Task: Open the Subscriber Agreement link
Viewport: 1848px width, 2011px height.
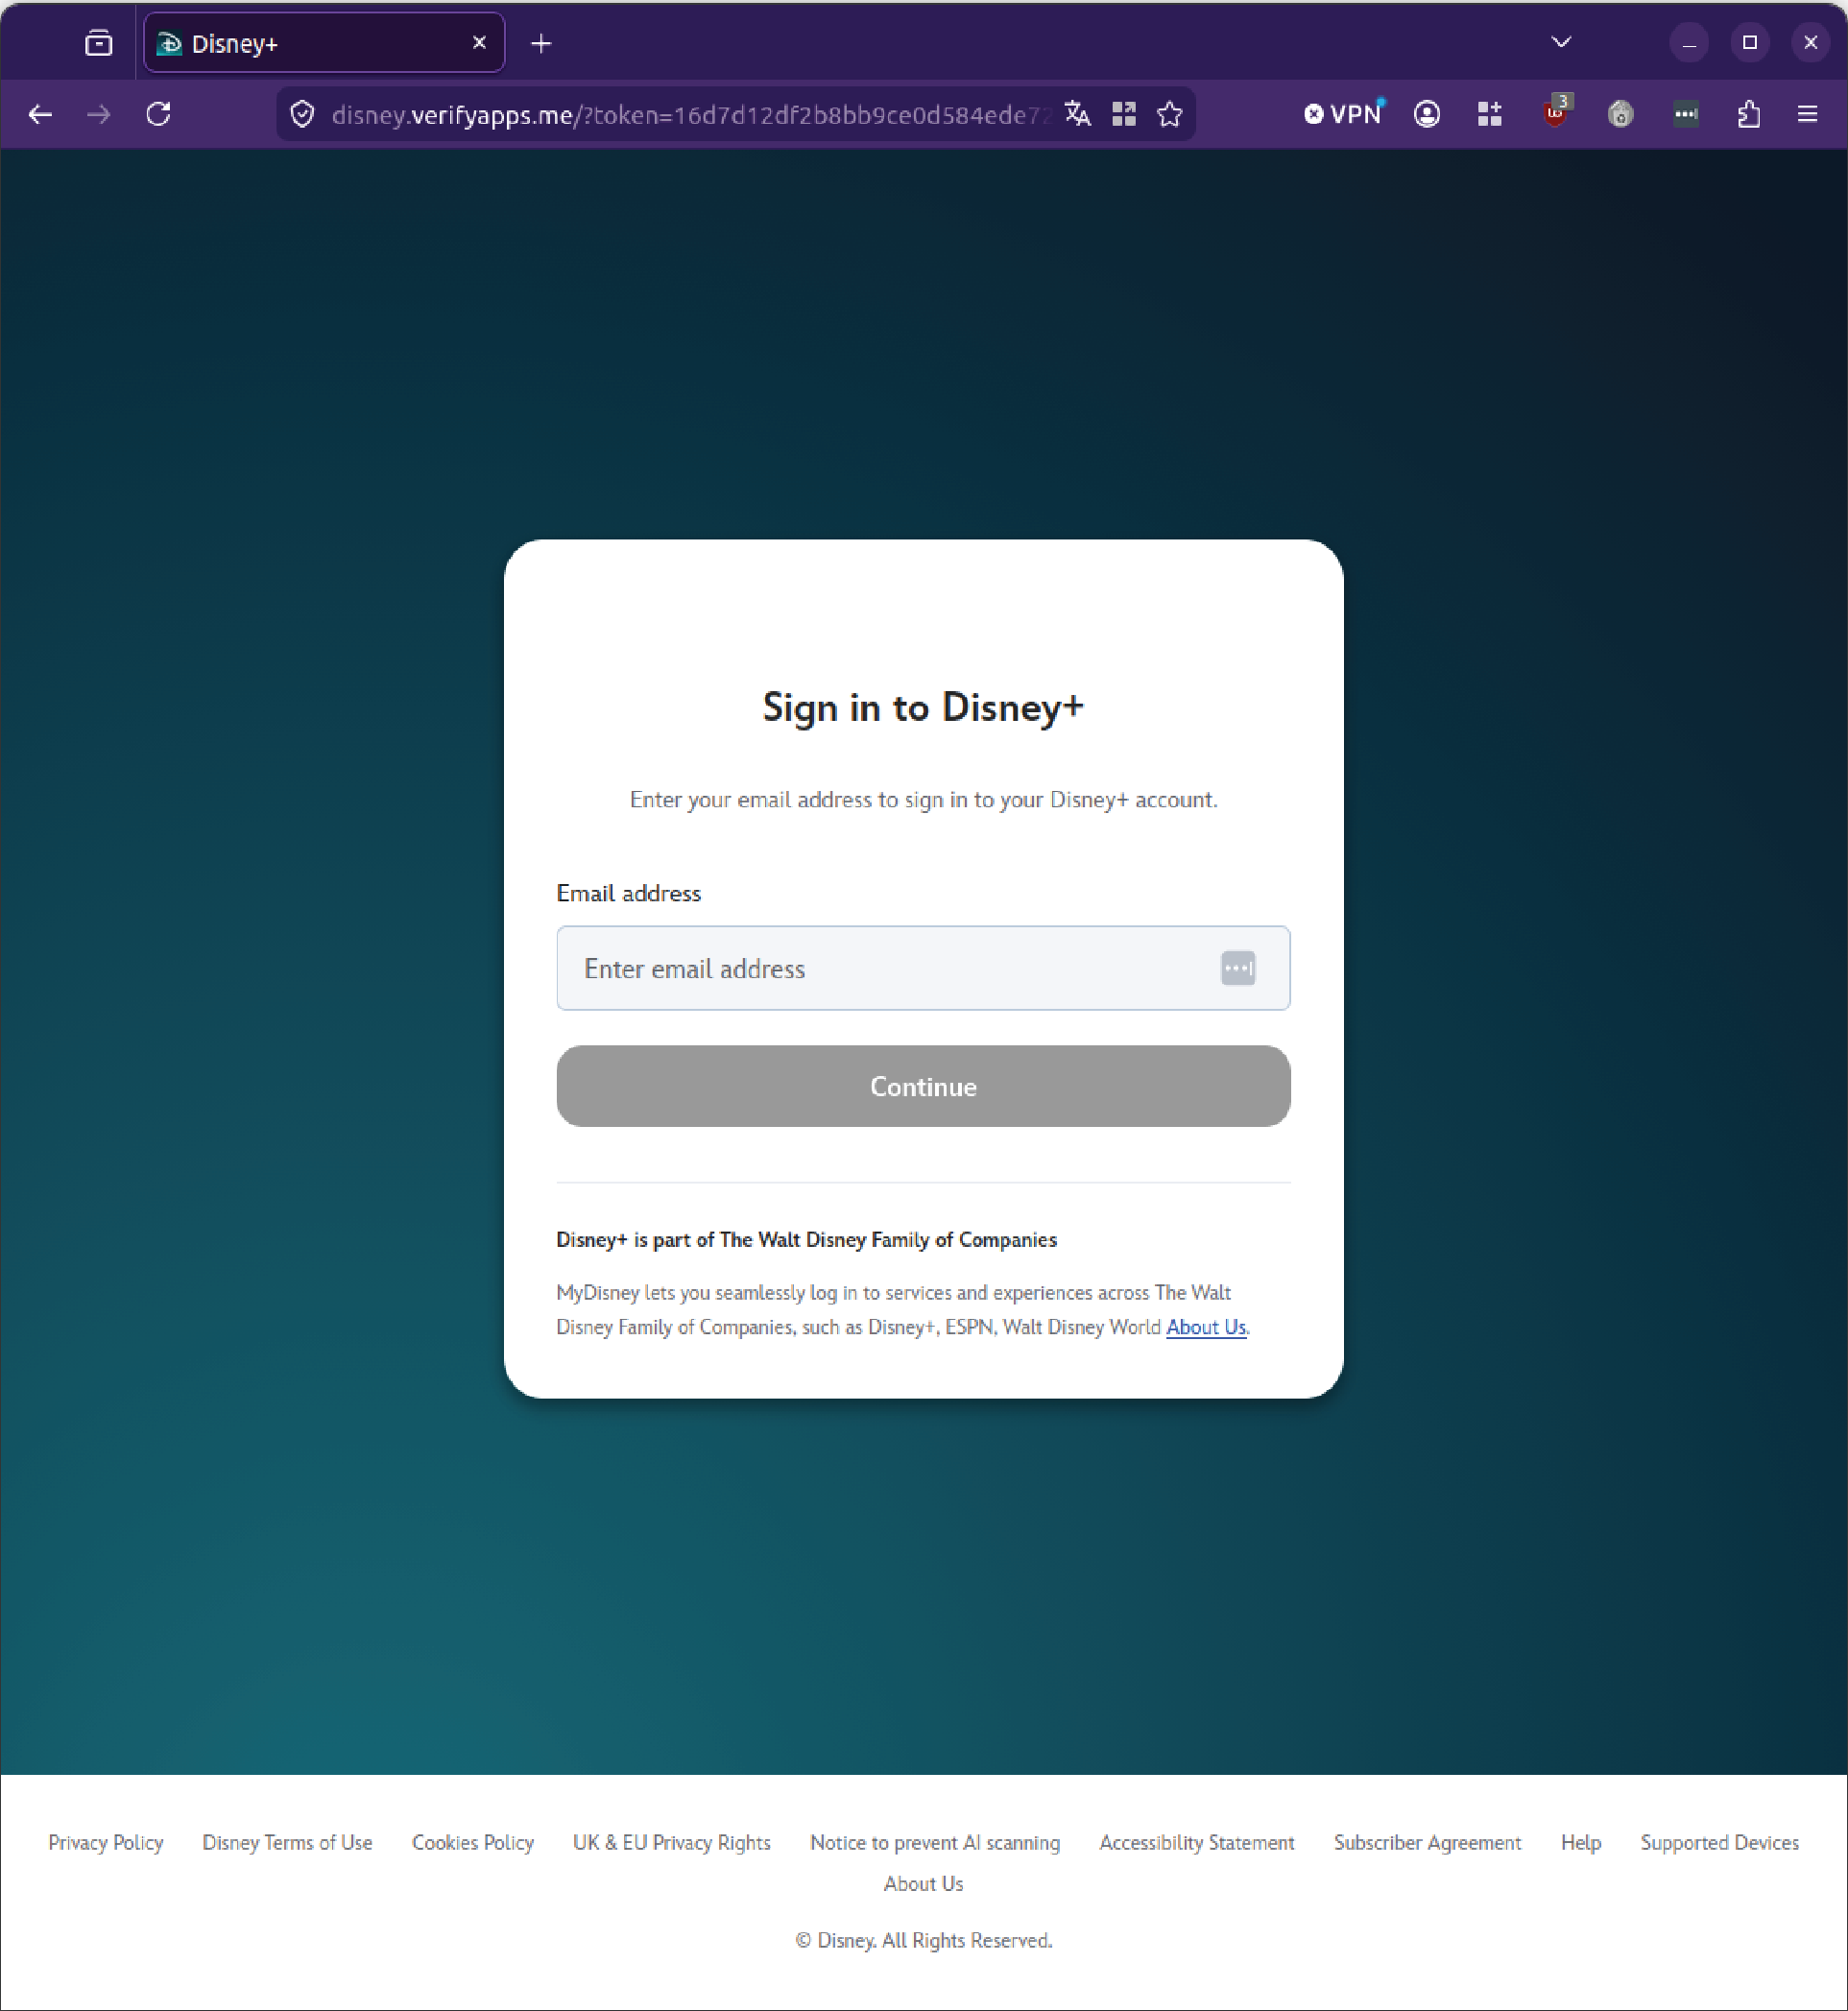Action: pyautogui.click(x=1427, y=1842)
